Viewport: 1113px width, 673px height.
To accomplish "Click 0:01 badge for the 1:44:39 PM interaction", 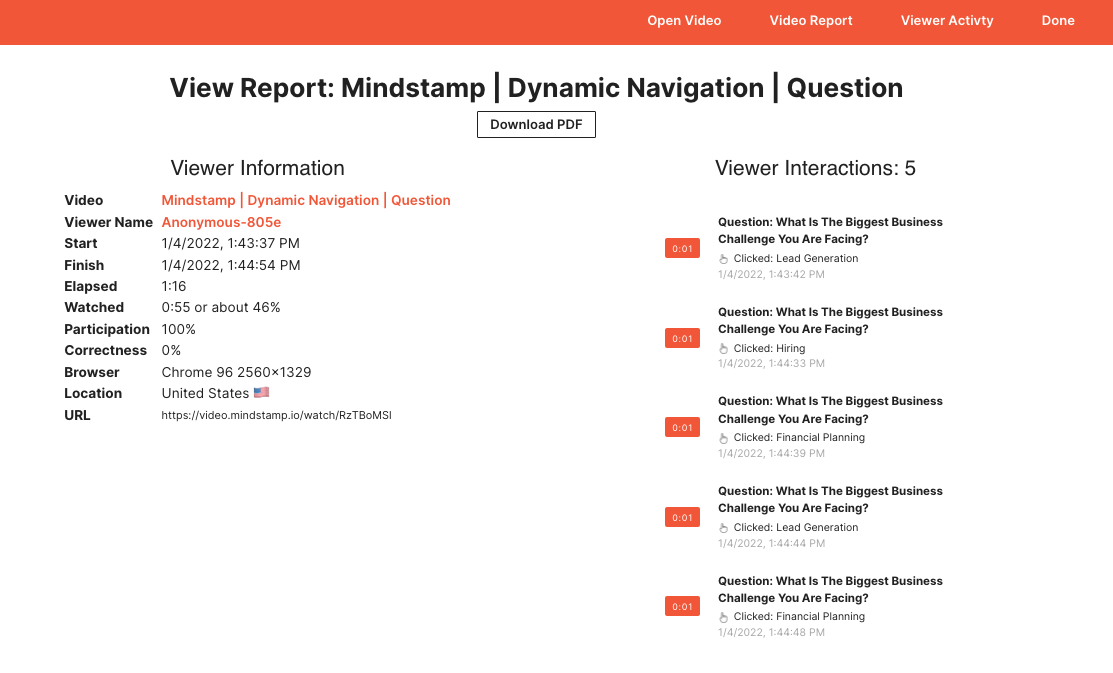I will [682, 428].
